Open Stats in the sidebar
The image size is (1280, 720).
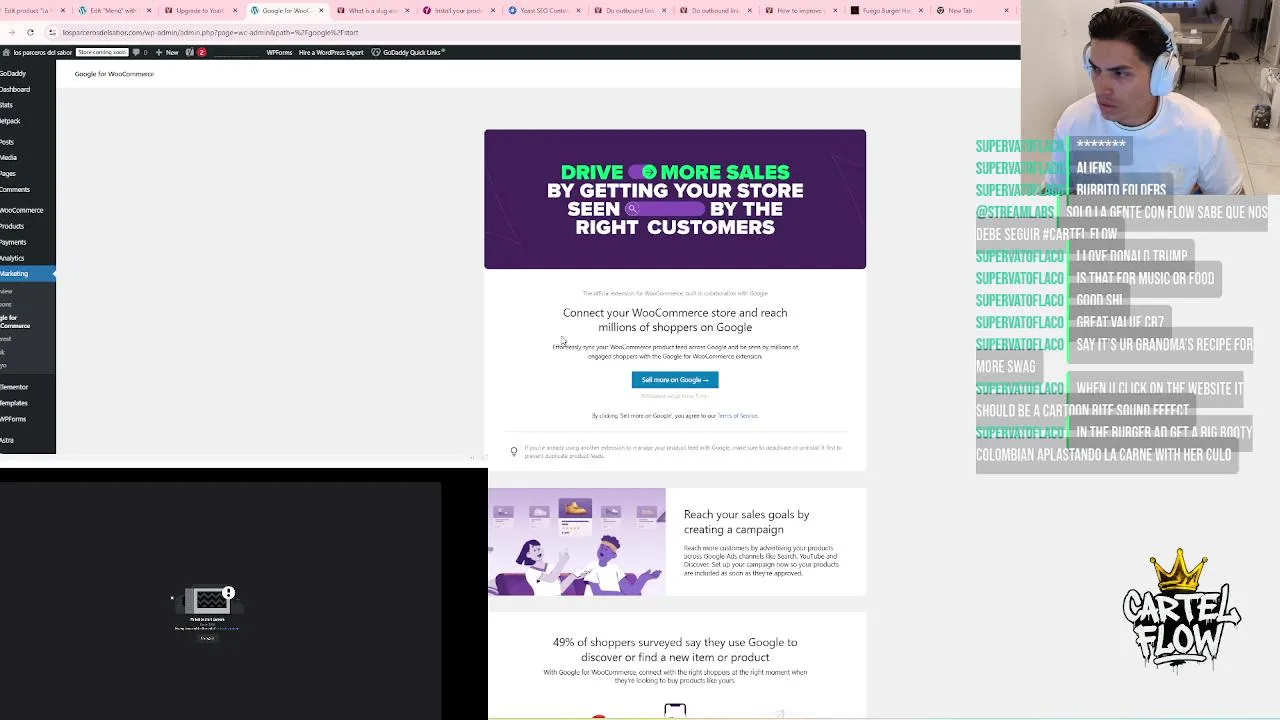[x=27, y=105]
